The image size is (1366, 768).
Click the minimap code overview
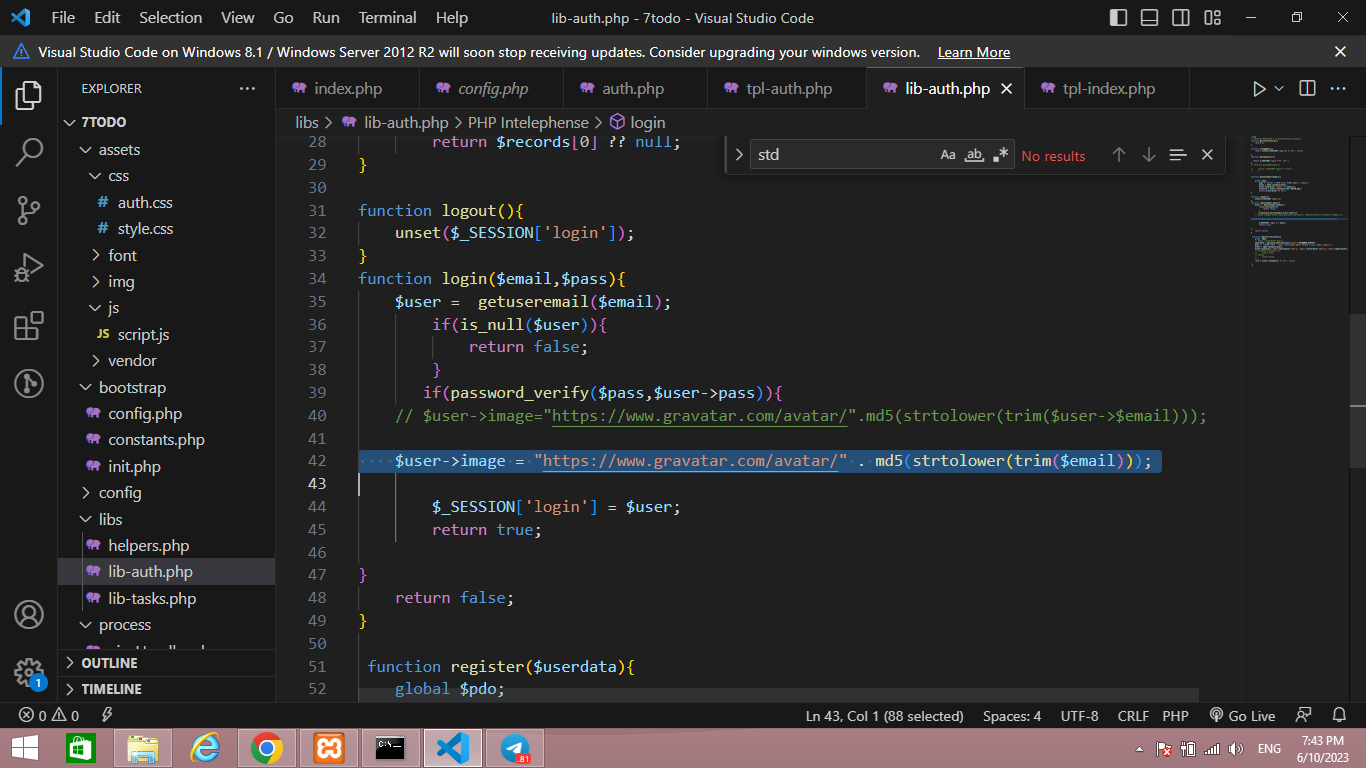coord(1297,200)
